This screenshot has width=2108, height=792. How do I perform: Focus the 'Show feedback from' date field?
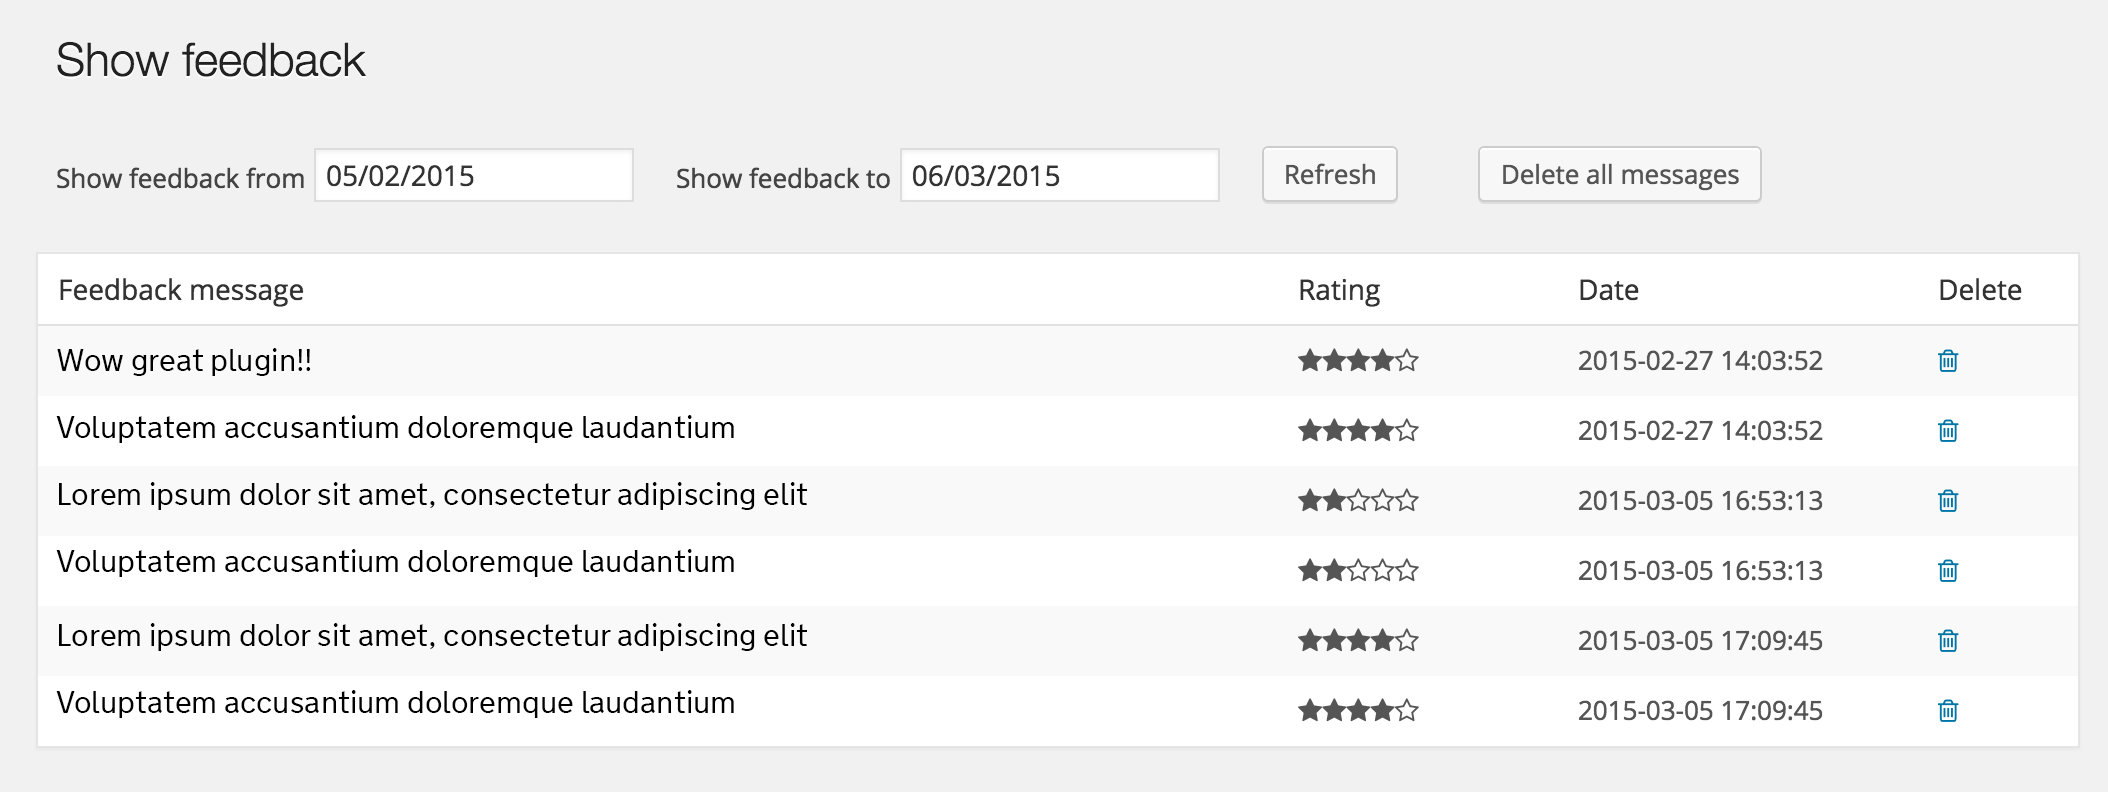coord(474,175)
